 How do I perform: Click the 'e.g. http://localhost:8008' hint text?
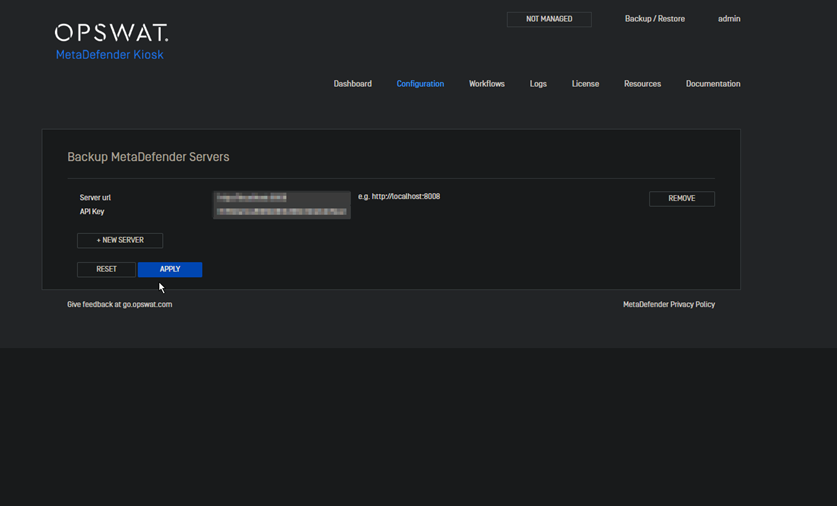coord(399,196)
